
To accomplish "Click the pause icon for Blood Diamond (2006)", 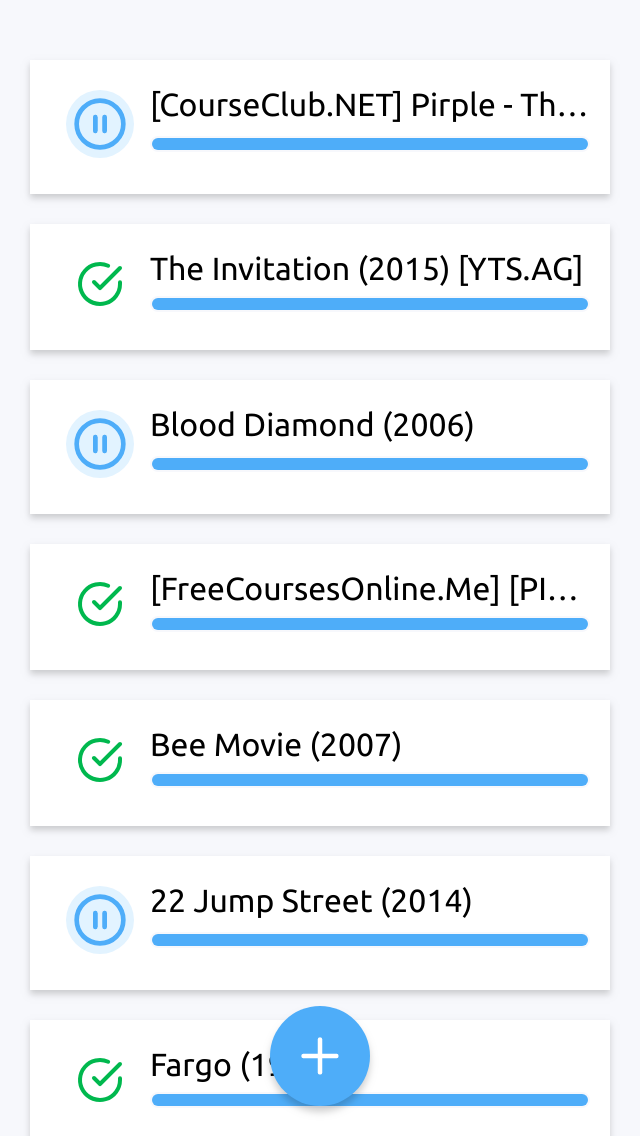I will (100, 443).
